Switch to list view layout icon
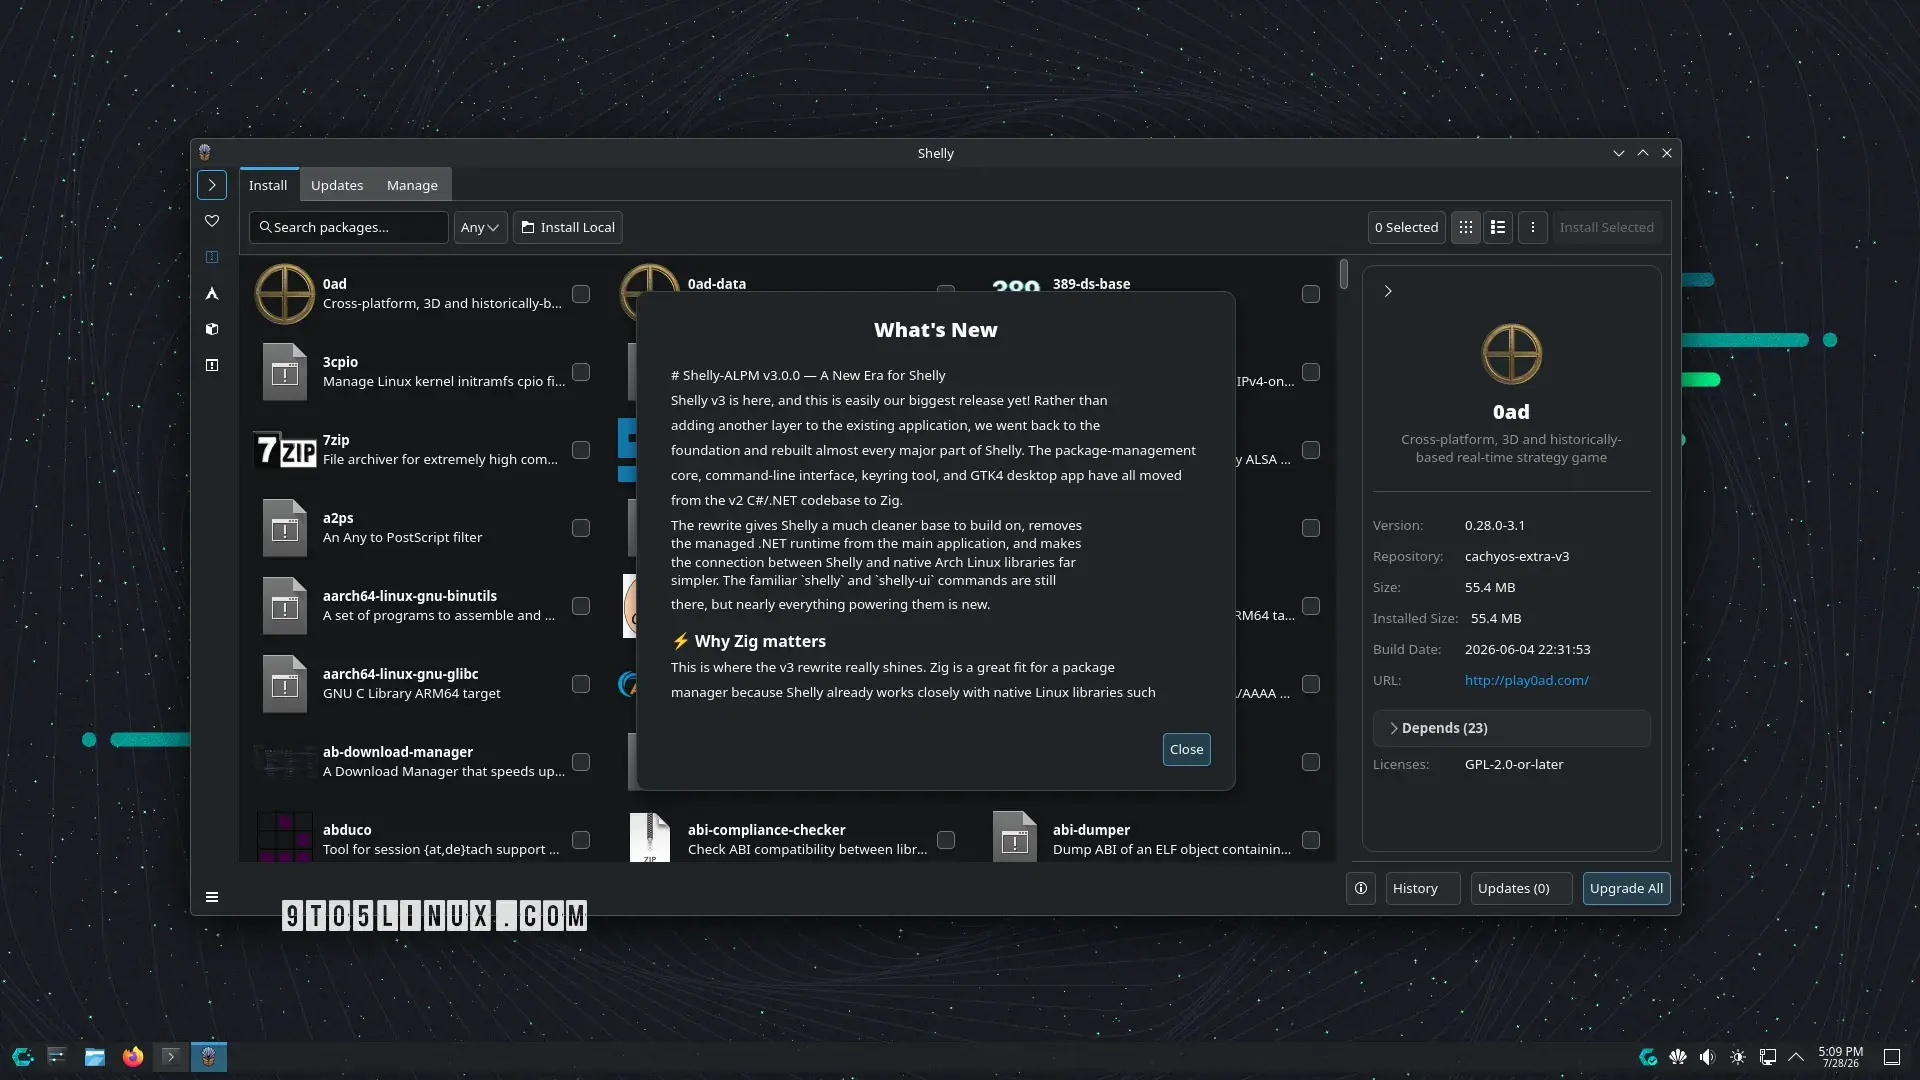 1498,228
